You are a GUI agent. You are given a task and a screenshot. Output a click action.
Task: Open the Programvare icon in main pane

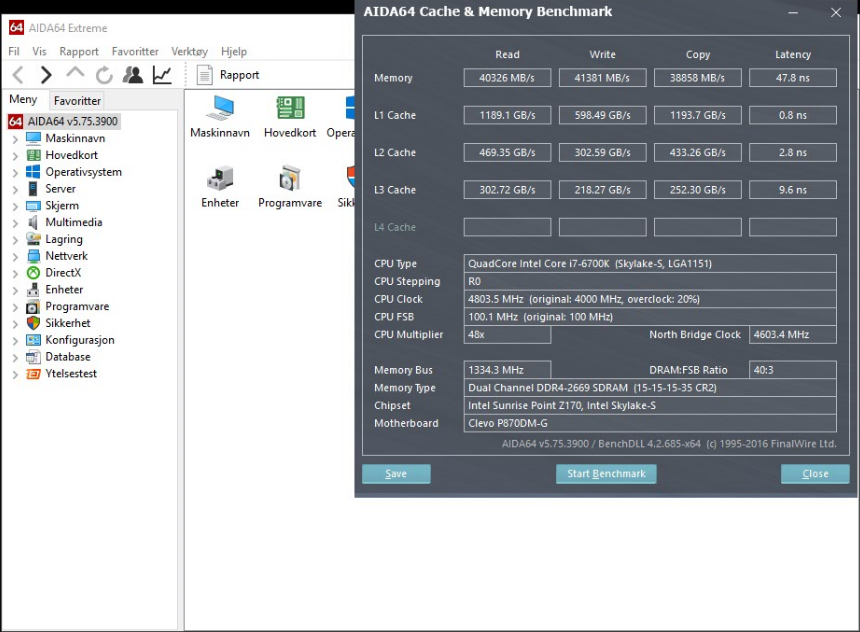tap(290, 187)
